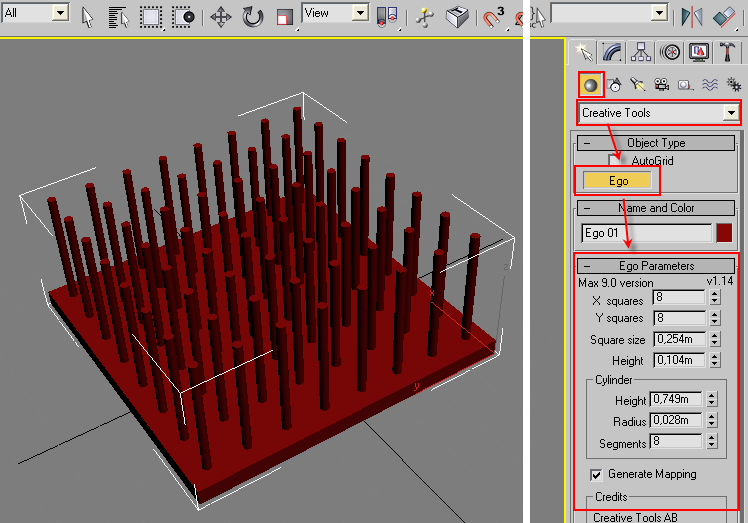
Task: Open the All selection filter dropdown
Action: pyautogui.click(x=36, y=13)
